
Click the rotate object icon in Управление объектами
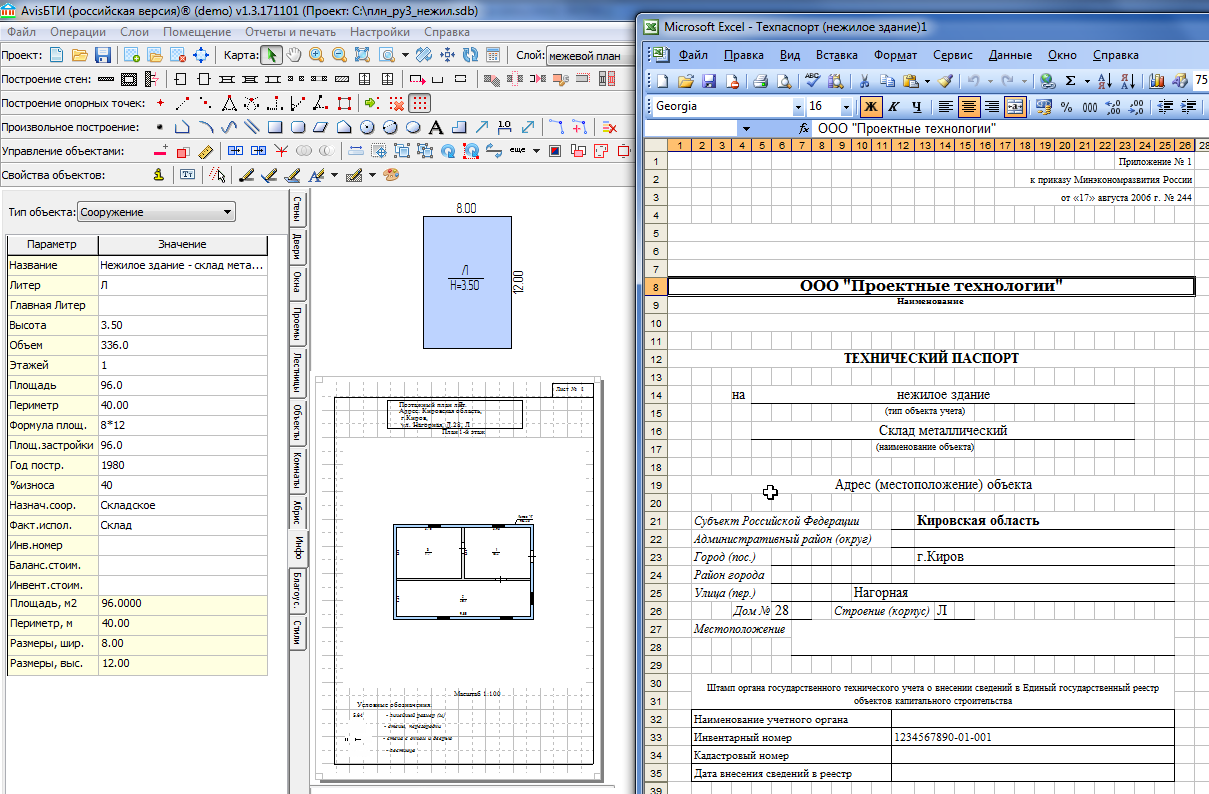click(448, 151)
